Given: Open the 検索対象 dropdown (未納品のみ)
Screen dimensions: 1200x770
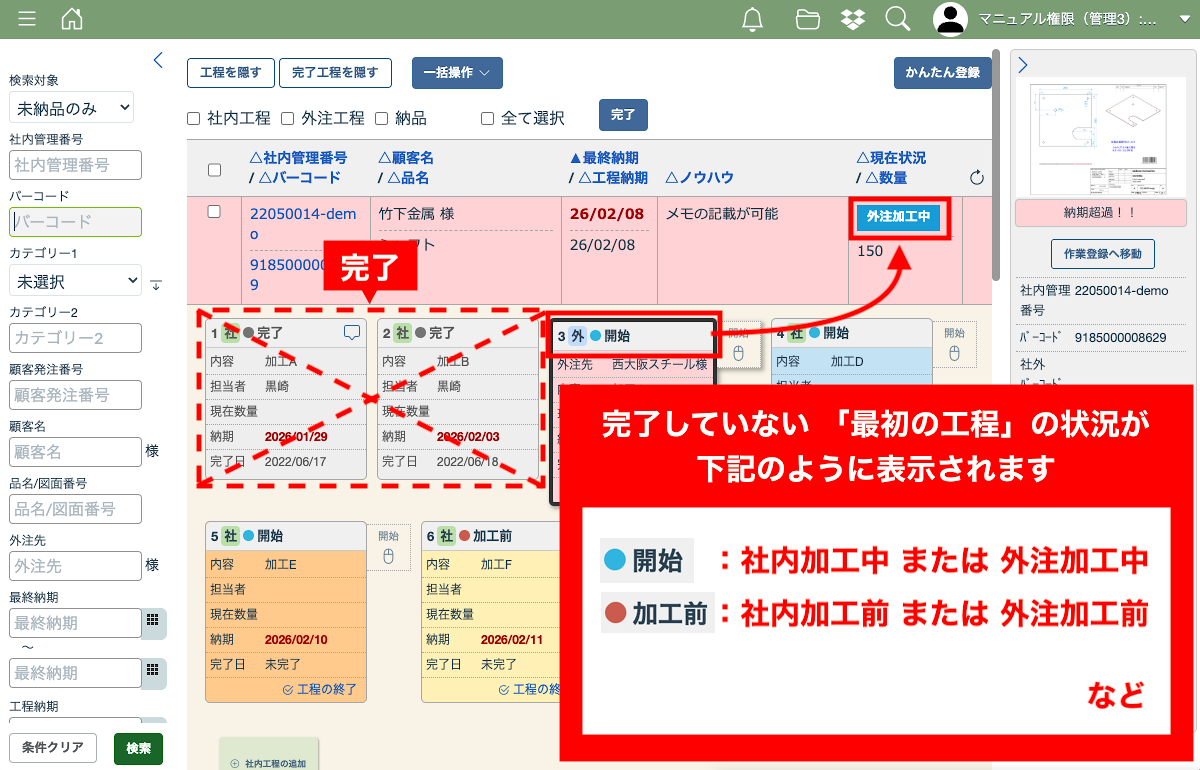Looking at the screenshot, I should (71, 107).
